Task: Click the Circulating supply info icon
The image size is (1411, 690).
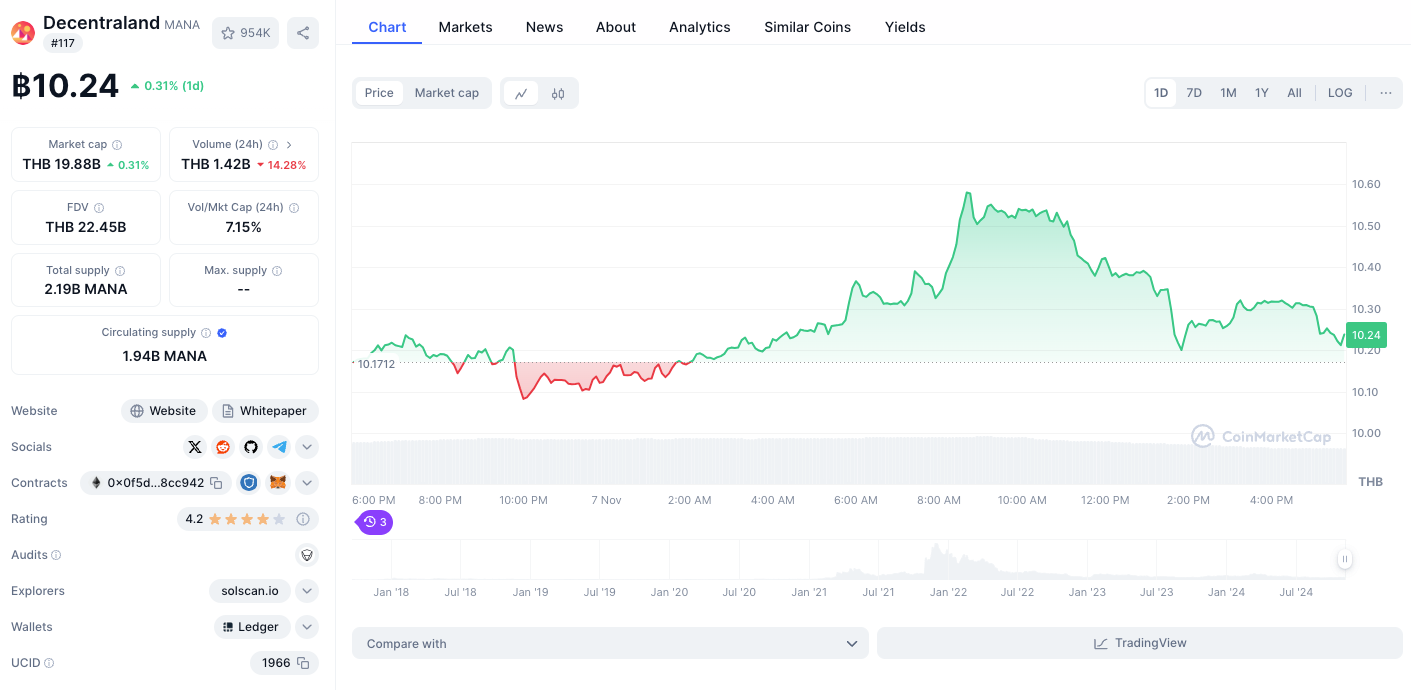Action: (x=206, y=333)
